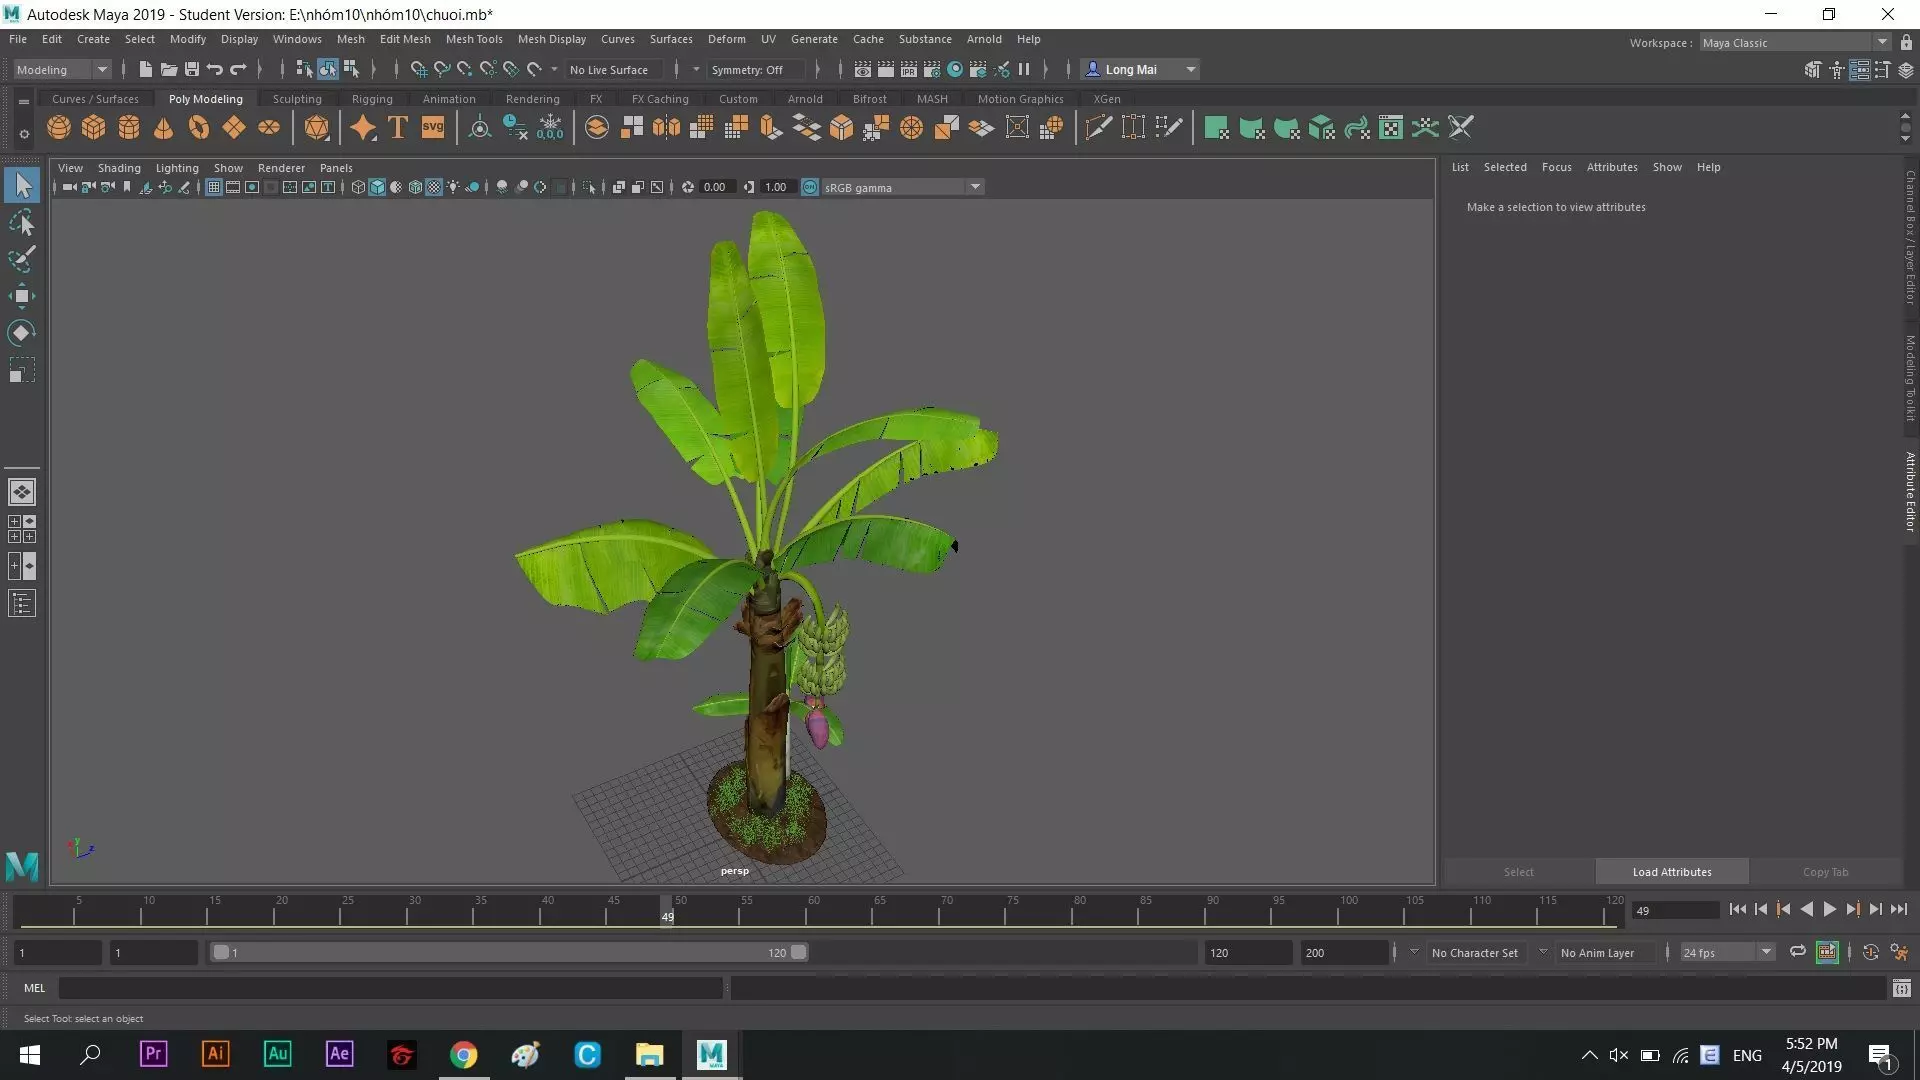Toggle loop playback mode button
The image size is (1920, 1080).
1797,952
